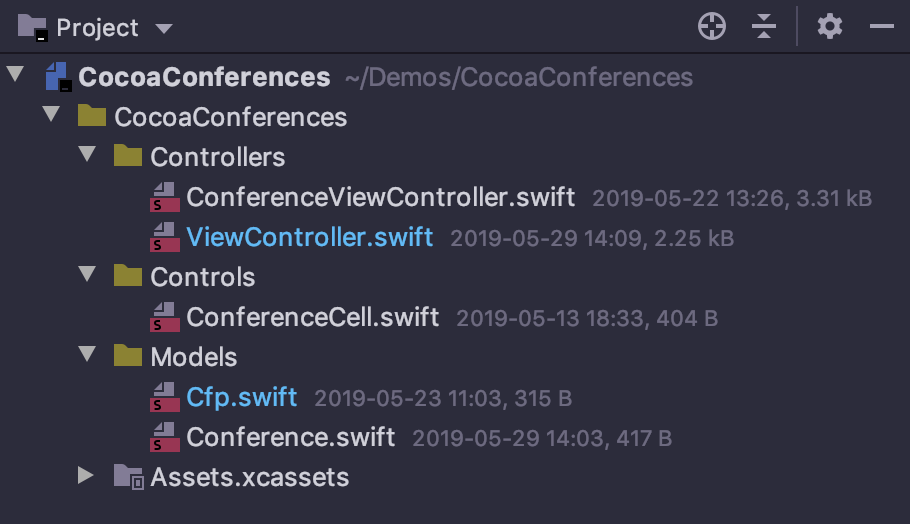Click the Assets.xcassets folder icon
This screenshot has width=910, height=524.
click(x=129, y=477)
